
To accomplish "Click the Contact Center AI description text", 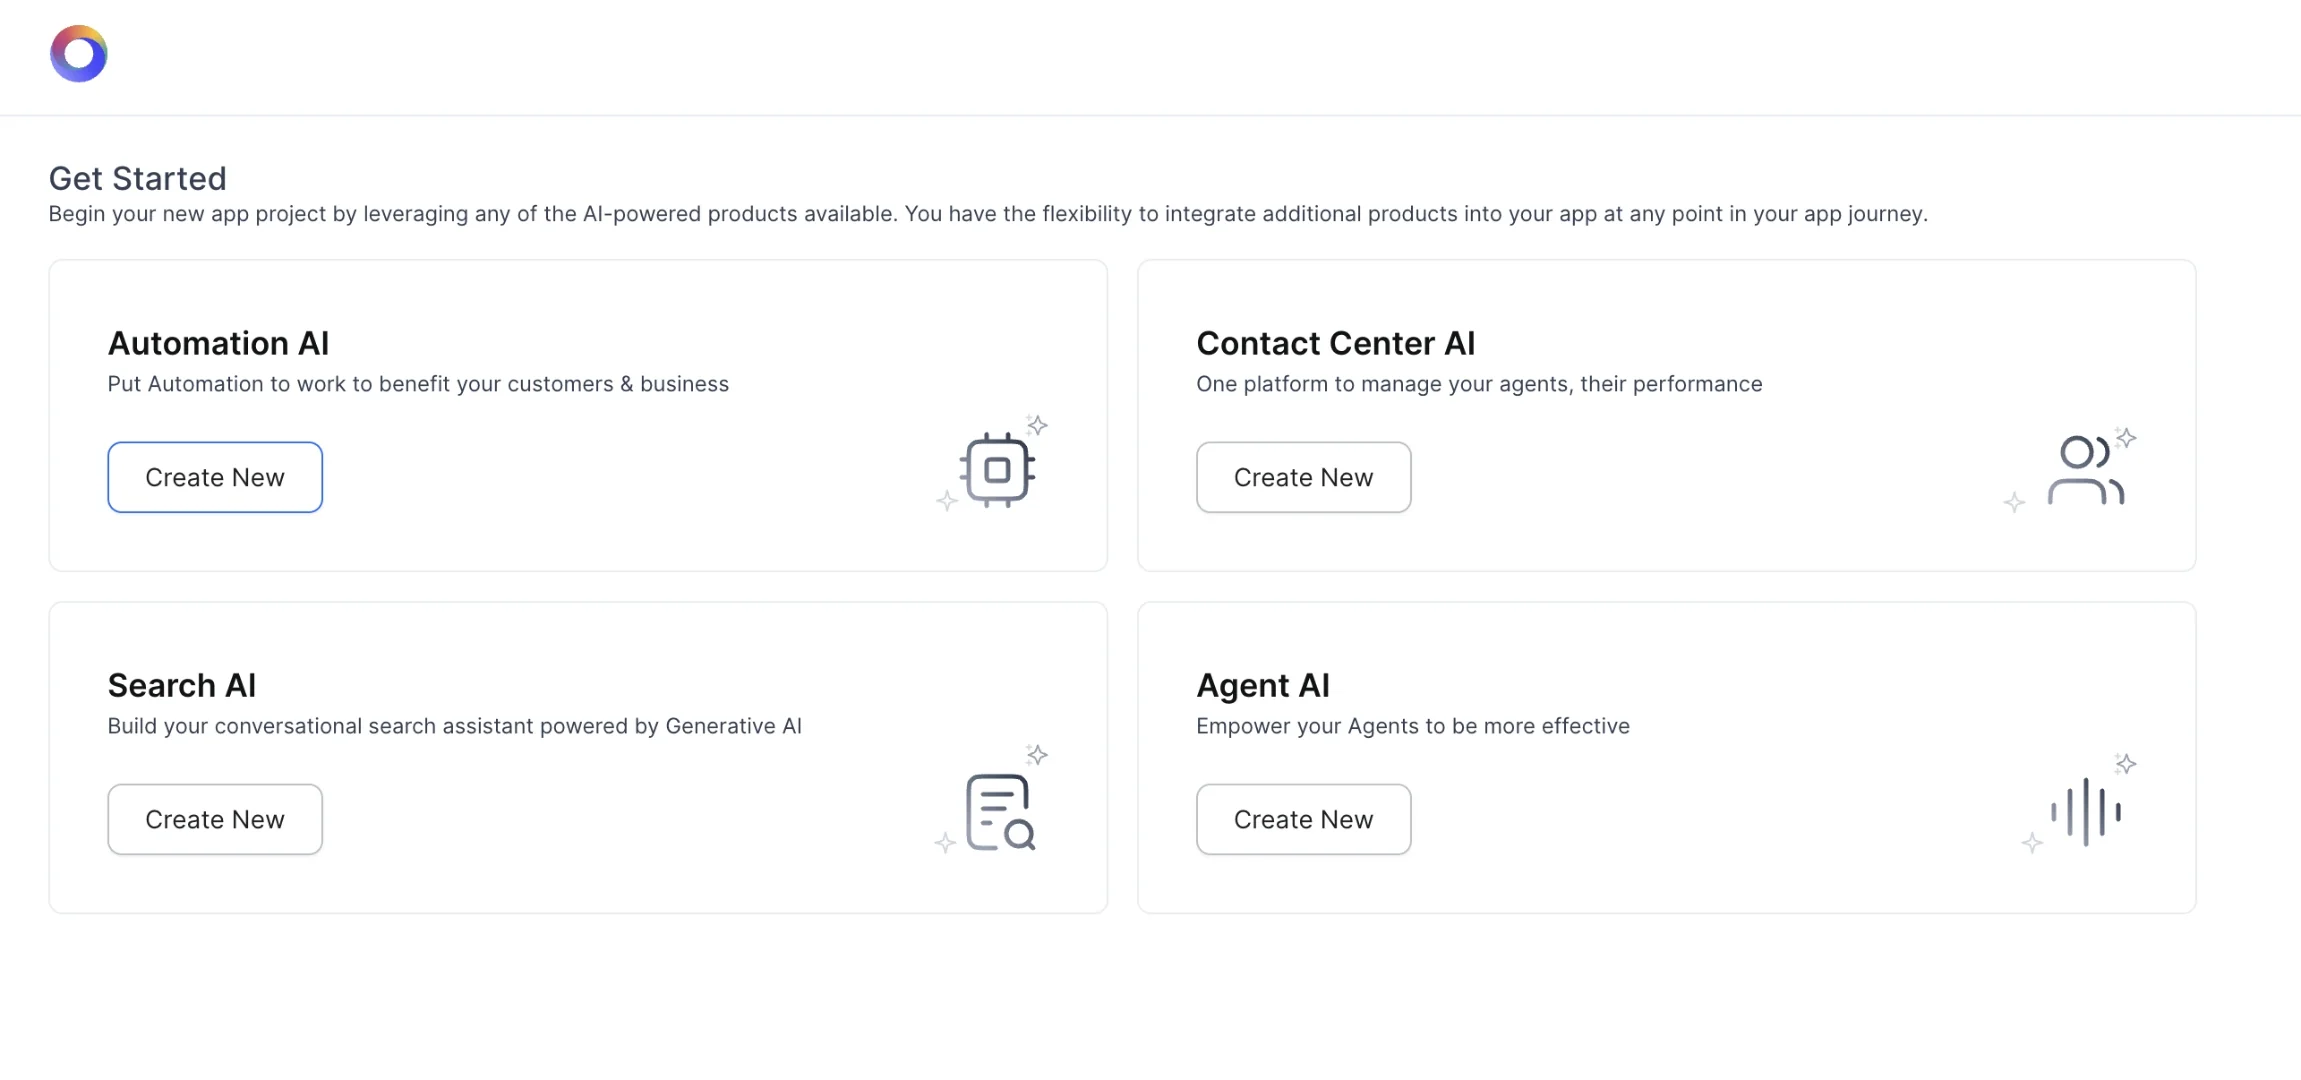I will [x=1478, y=383].
